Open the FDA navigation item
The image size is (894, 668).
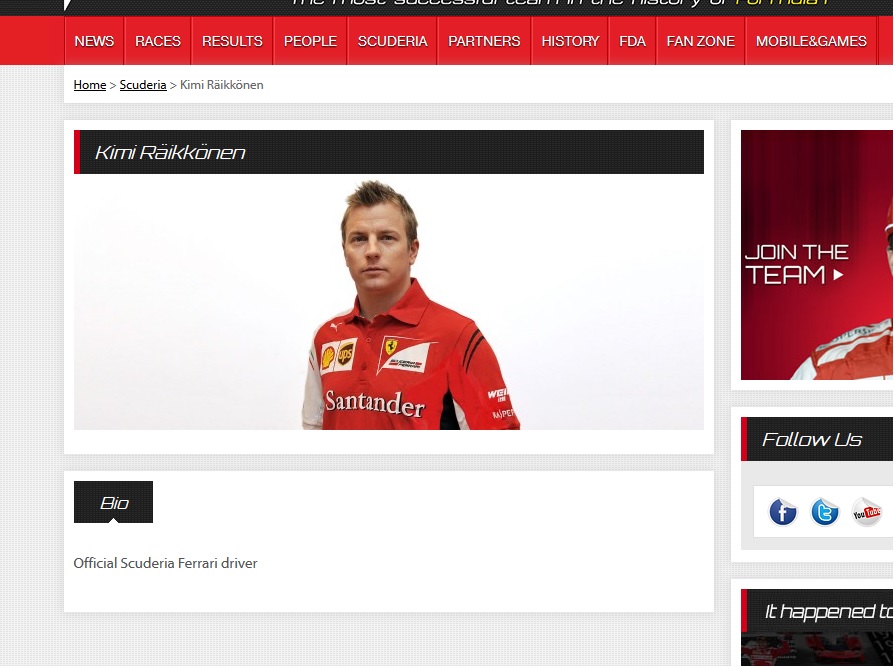click(x=632, y=41)
